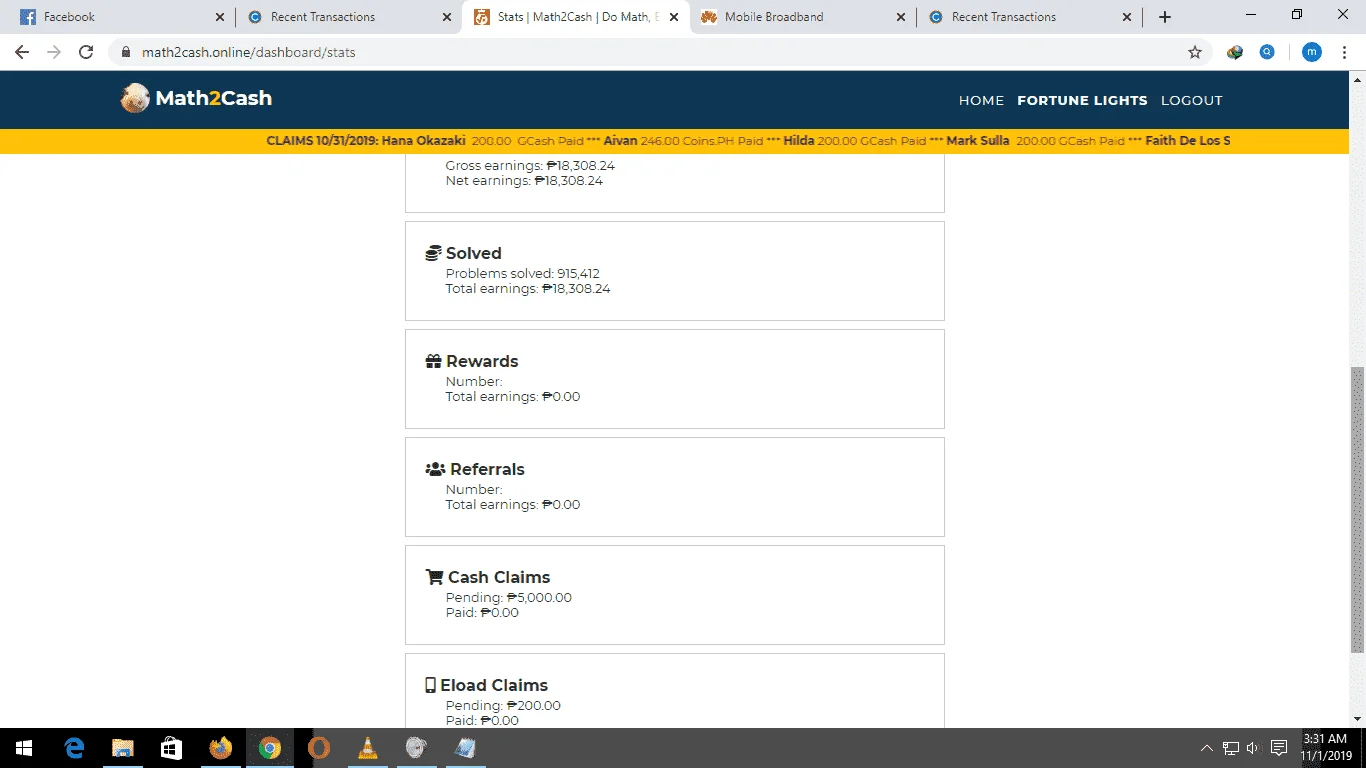Click the phone icon beside Eload Claims
Viewport: 1366px width, 768px height.
point(430,685)
